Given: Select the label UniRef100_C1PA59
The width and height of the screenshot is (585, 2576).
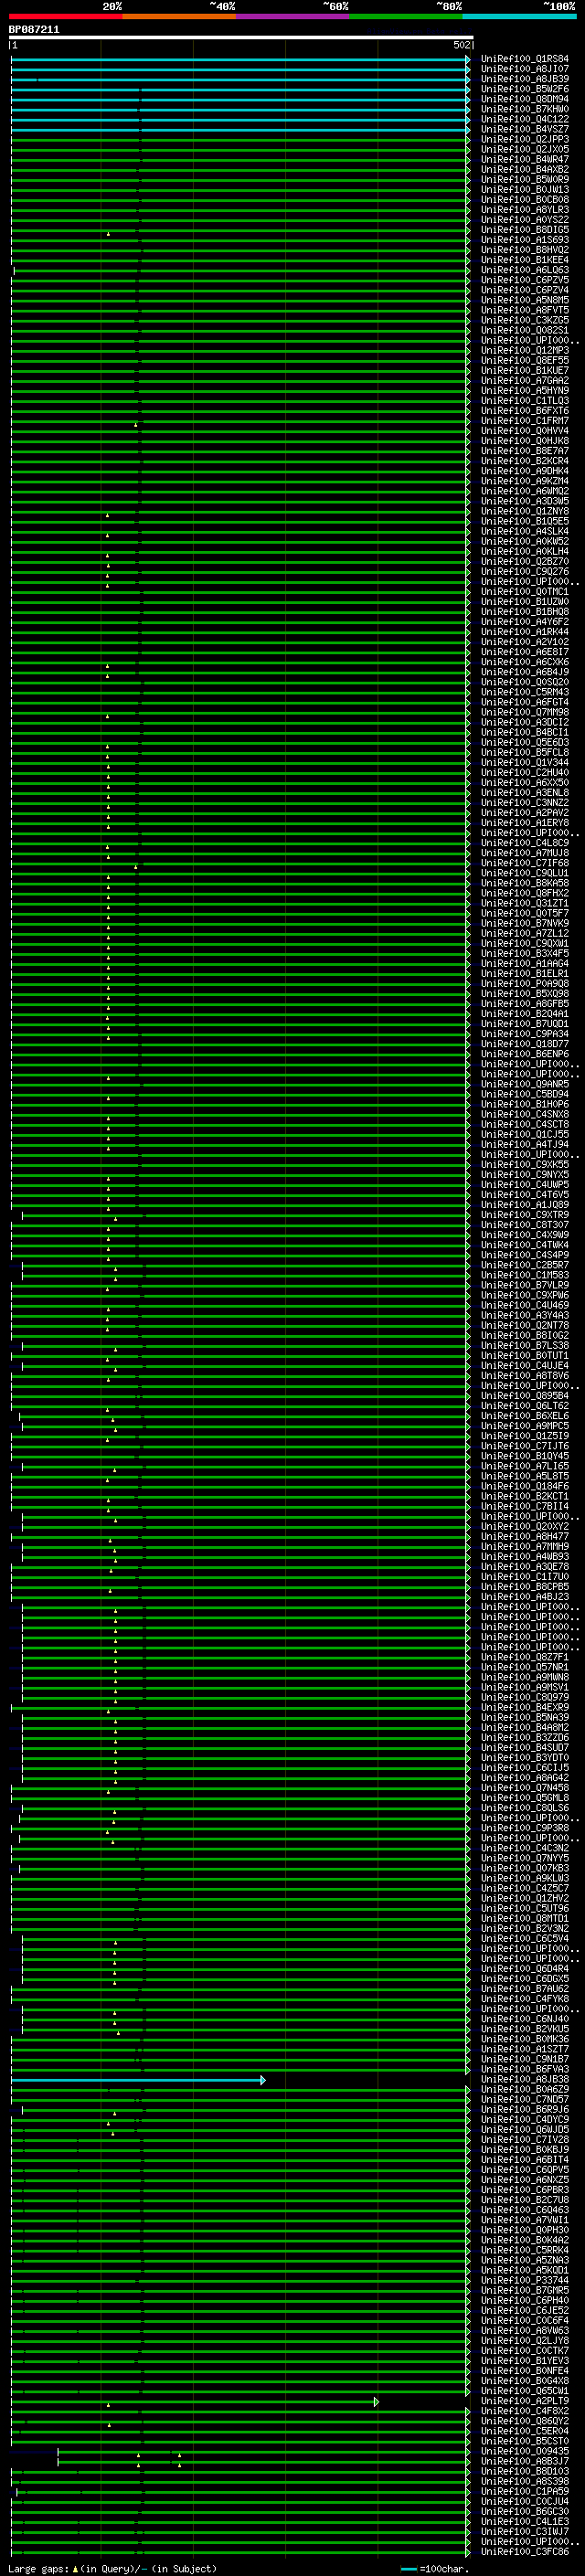Looking at the screenshot, I should click(x=525, y=2491).
